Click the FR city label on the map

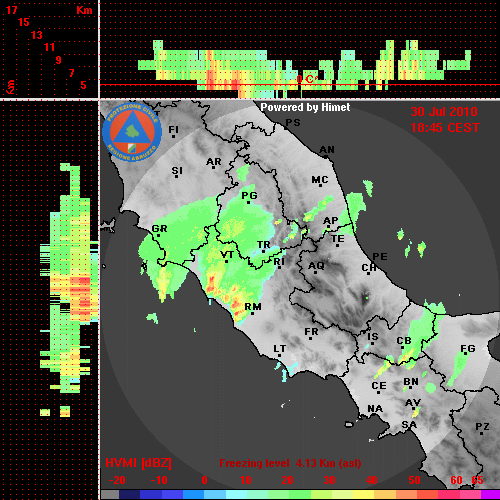311,332
